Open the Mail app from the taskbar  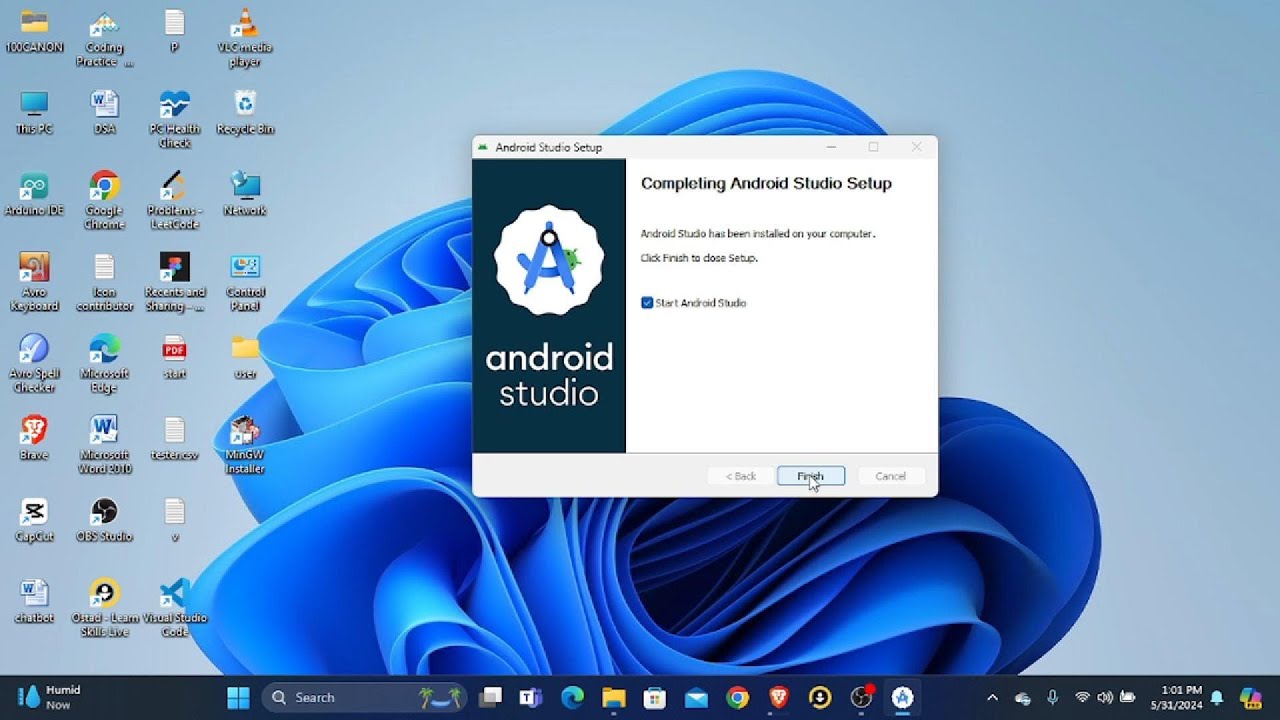point(696,697)
